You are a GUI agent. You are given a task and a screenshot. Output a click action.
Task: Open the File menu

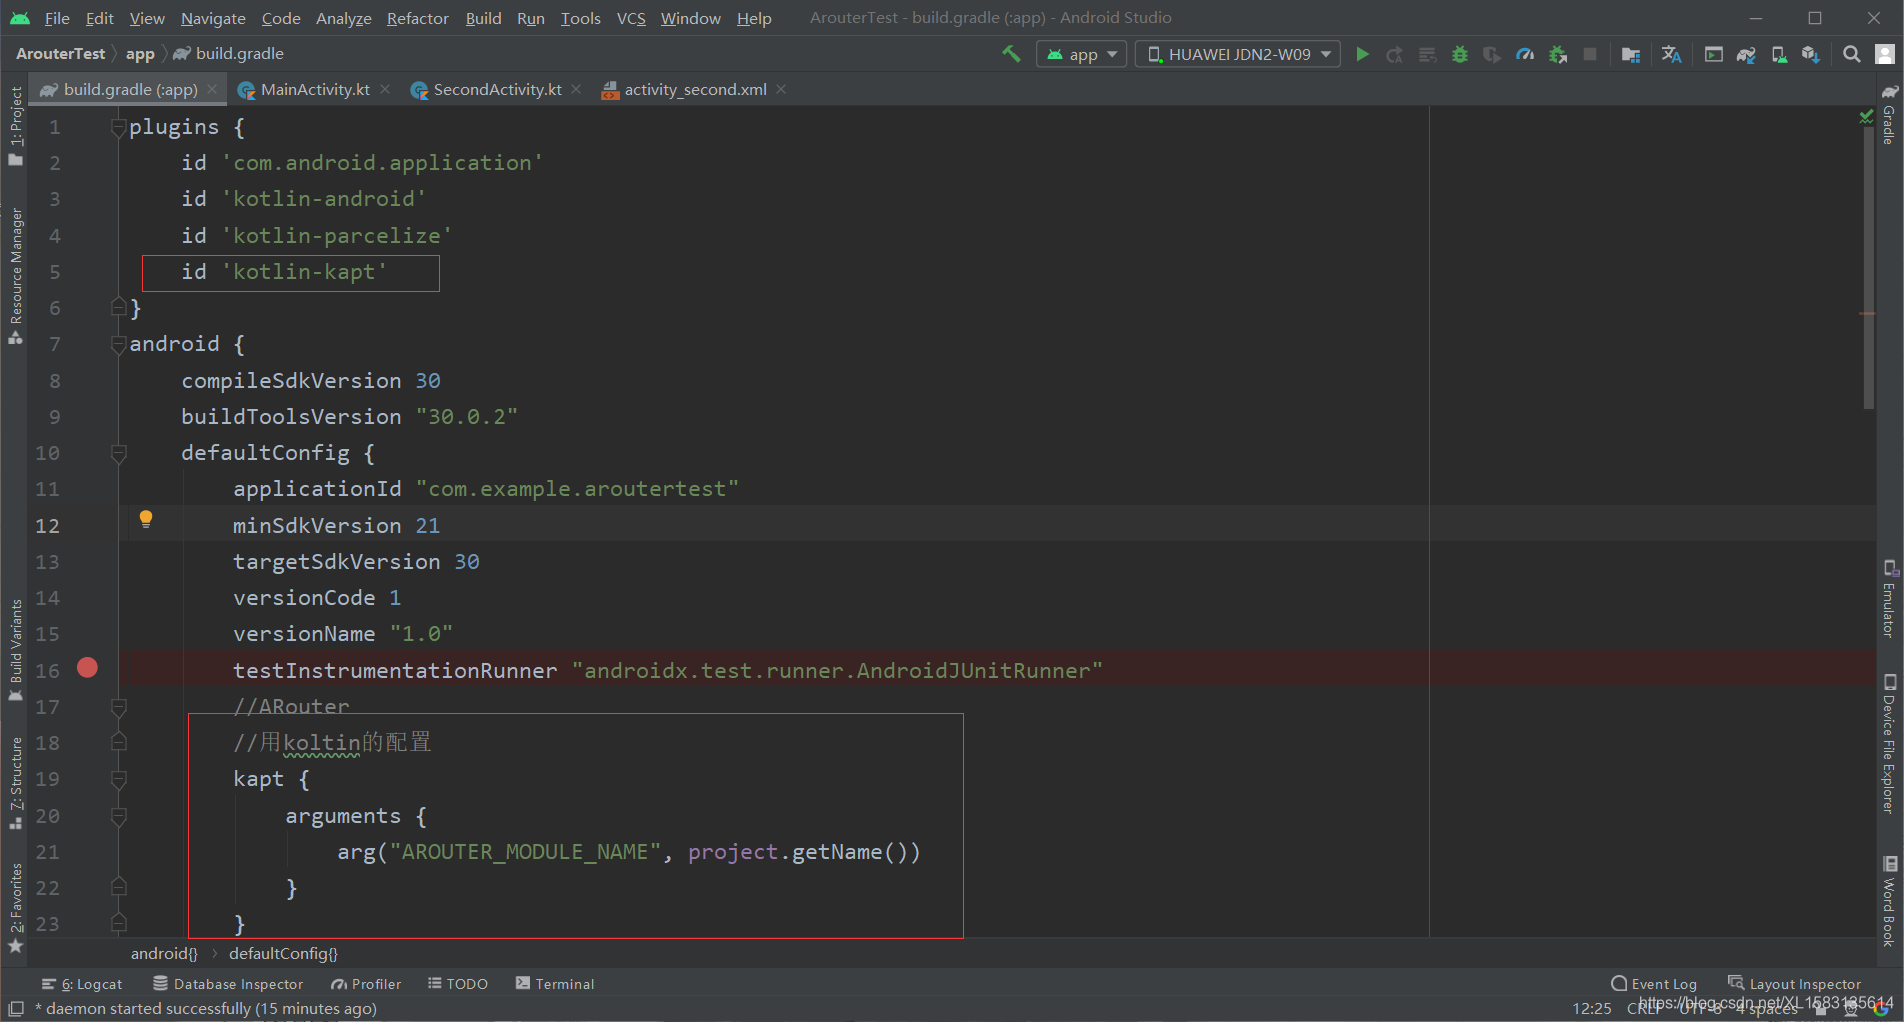[57, 18]
